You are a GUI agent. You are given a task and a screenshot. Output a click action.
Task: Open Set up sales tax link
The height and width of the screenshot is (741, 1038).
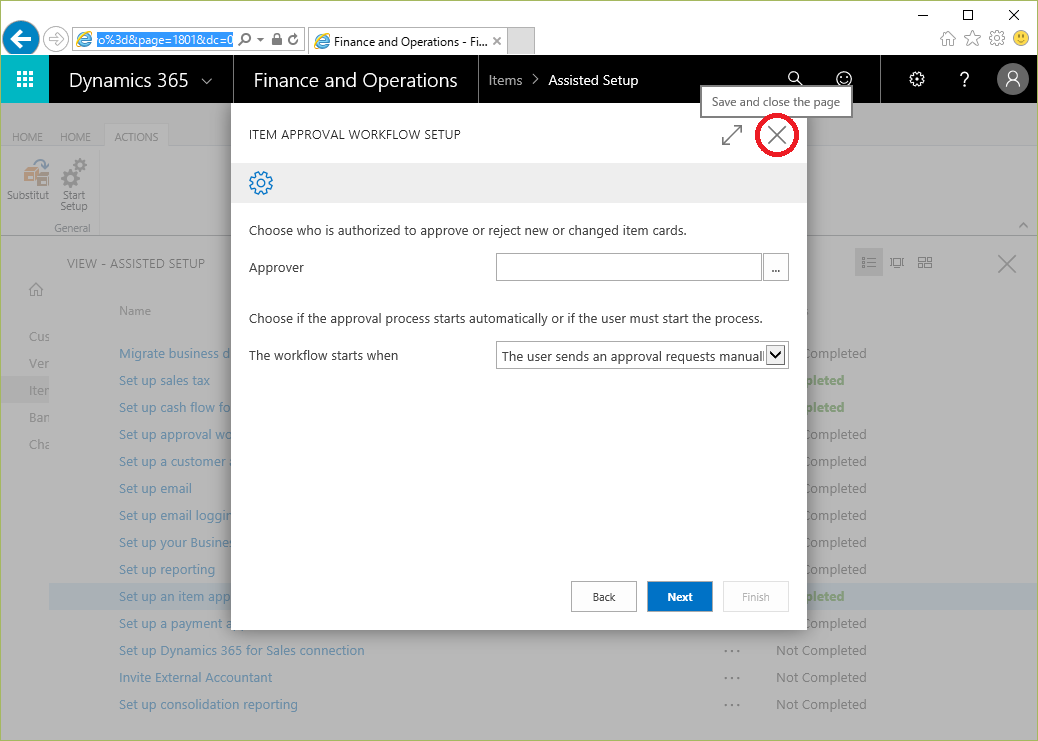[x=164, y=381]
